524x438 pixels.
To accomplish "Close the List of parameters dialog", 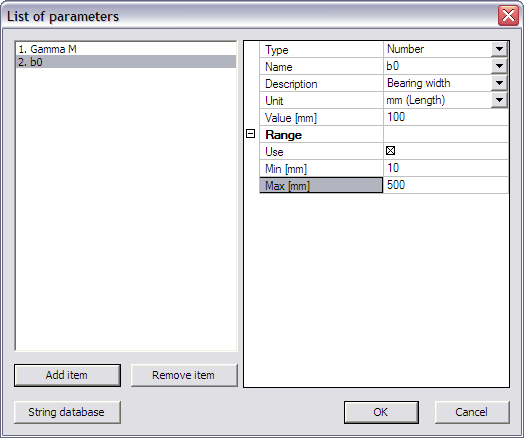I will point(508,15).
